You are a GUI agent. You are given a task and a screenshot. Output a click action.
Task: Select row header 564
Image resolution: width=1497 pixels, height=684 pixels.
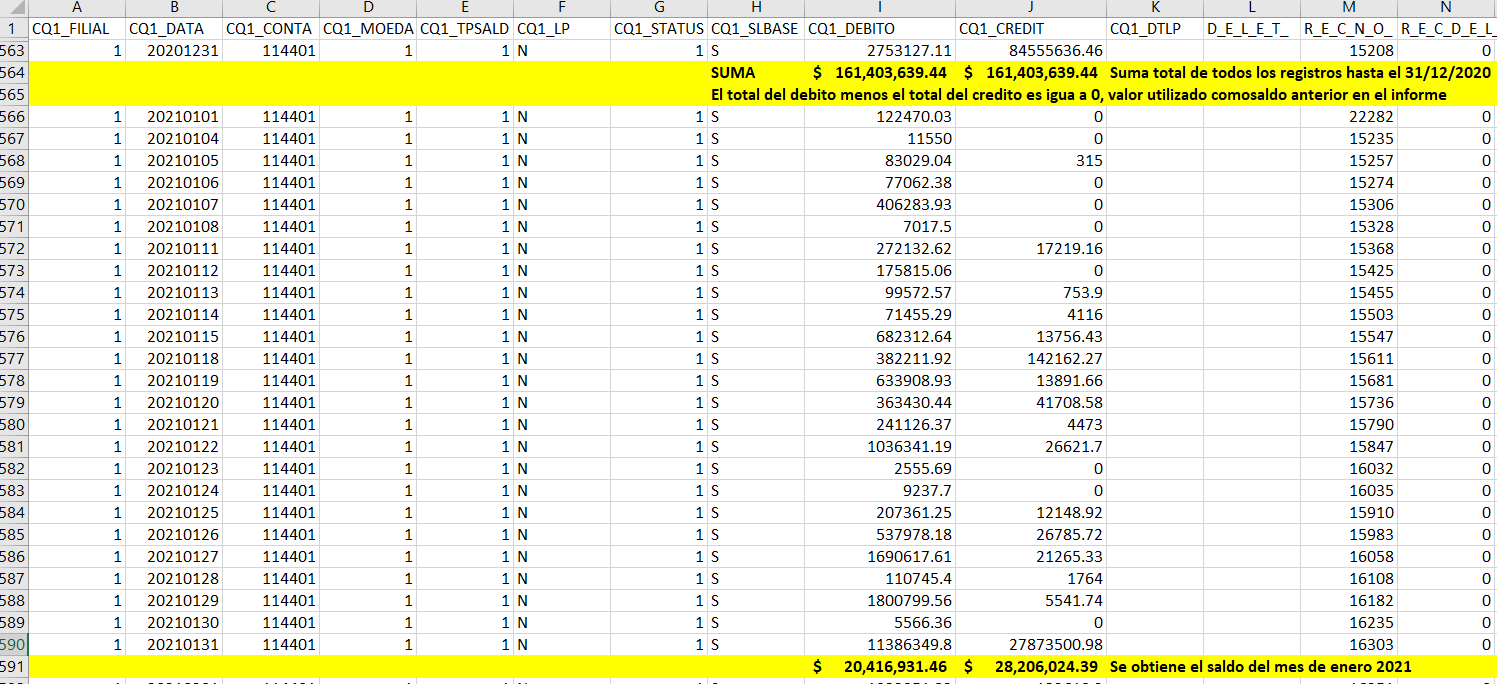pos(14,73)
